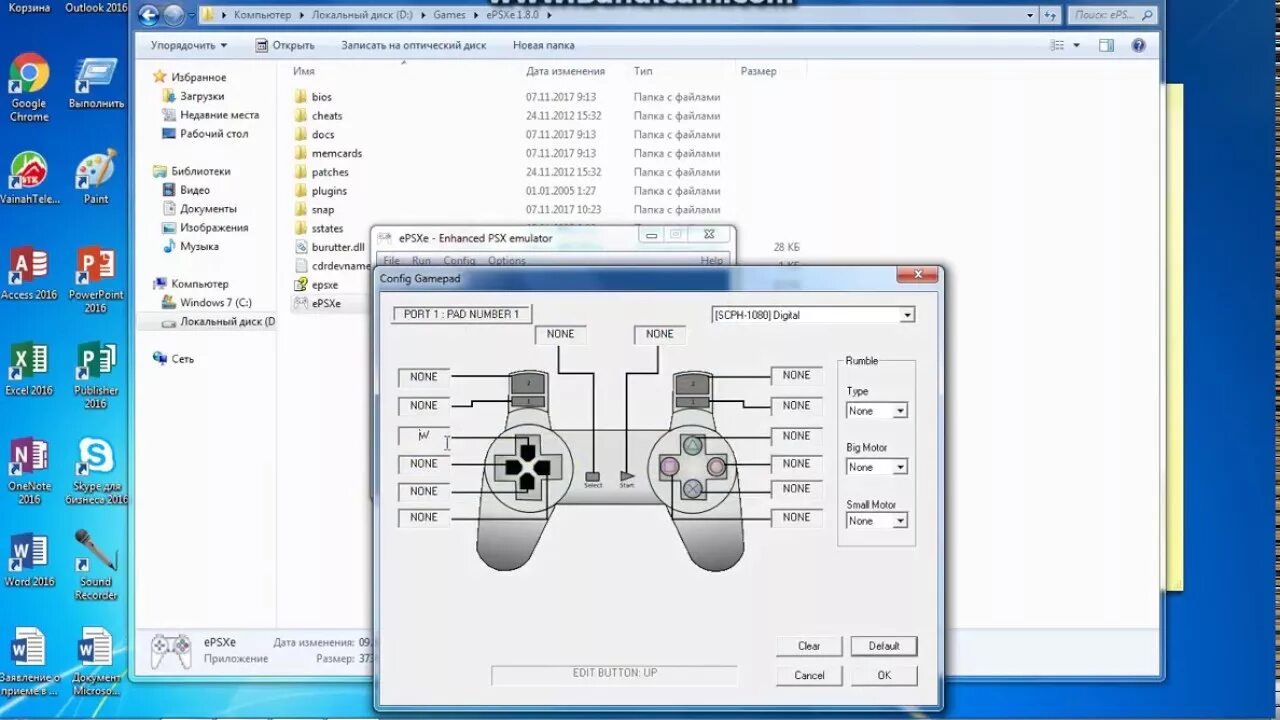The image size is (1280, 720).
Task: Select the cheats folder
Action: (x=326, y=116)
